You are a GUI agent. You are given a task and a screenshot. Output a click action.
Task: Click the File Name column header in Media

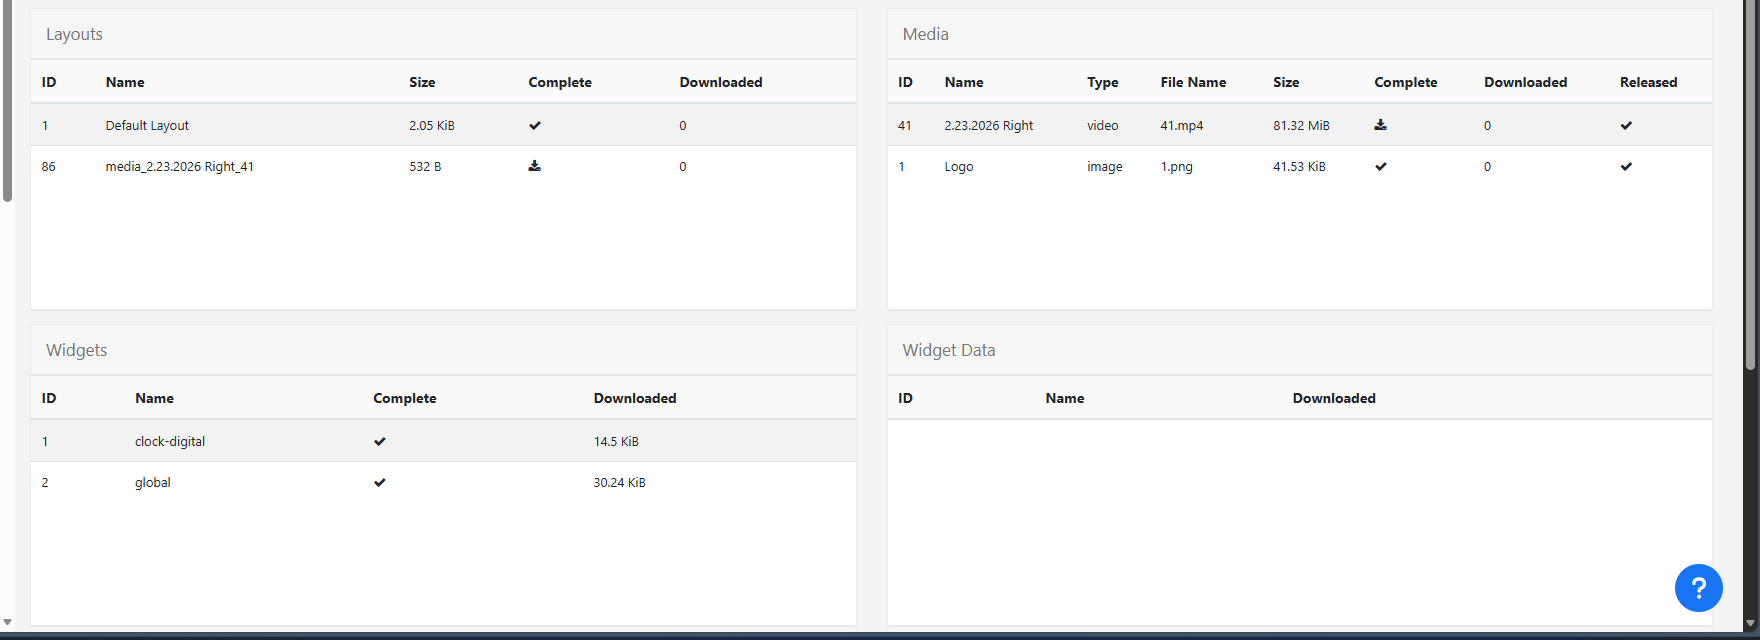(1193, 82)
